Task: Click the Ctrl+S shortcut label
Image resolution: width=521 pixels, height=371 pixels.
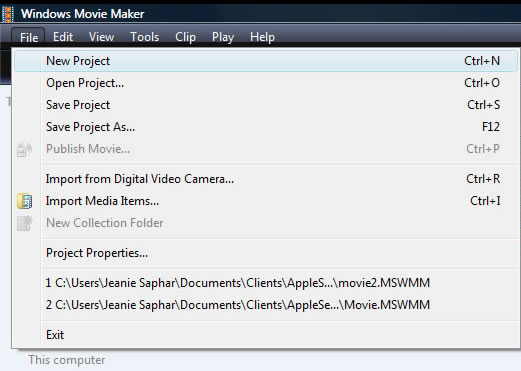Action: 484,105
